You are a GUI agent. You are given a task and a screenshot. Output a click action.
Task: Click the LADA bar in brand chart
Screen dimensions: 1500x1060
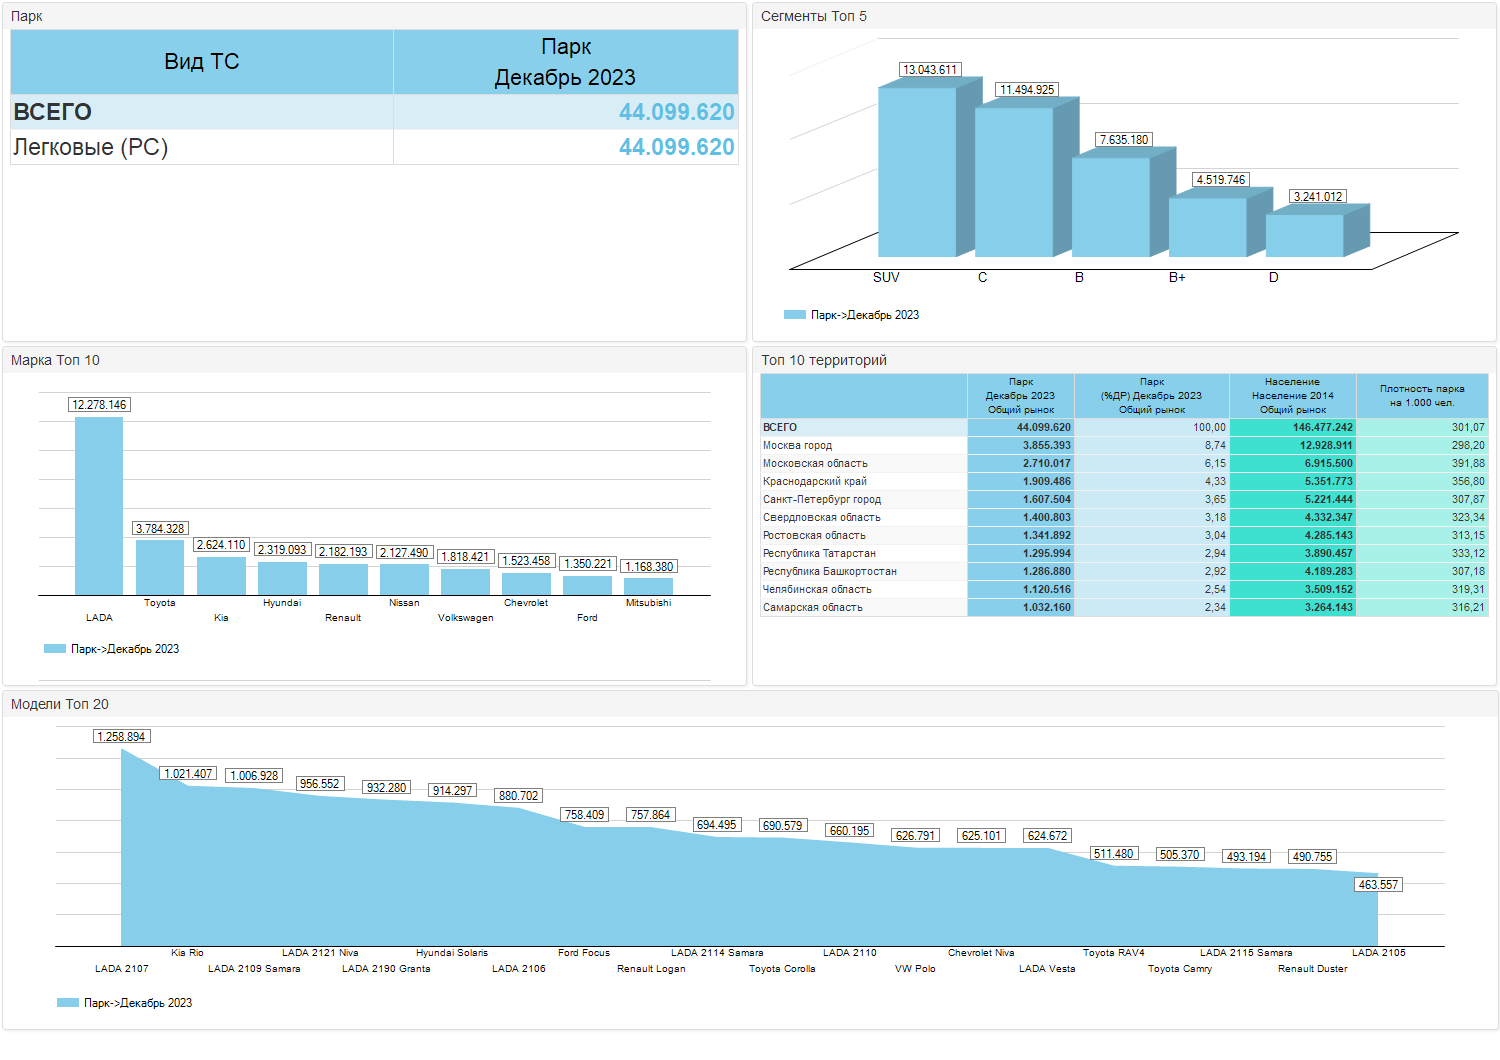point(99,506)
